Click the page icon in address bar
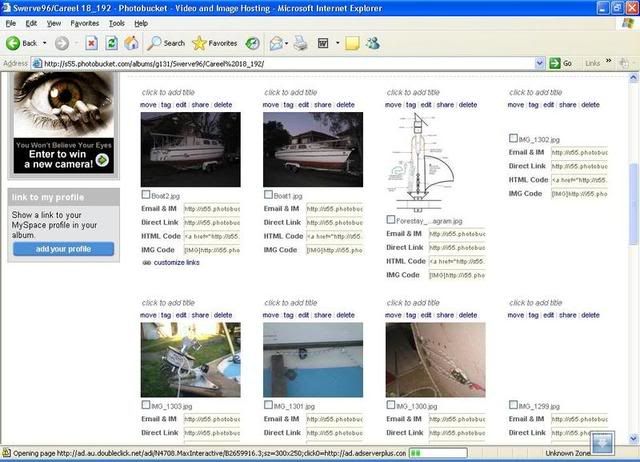640x462 pixels. pos(37,63)
